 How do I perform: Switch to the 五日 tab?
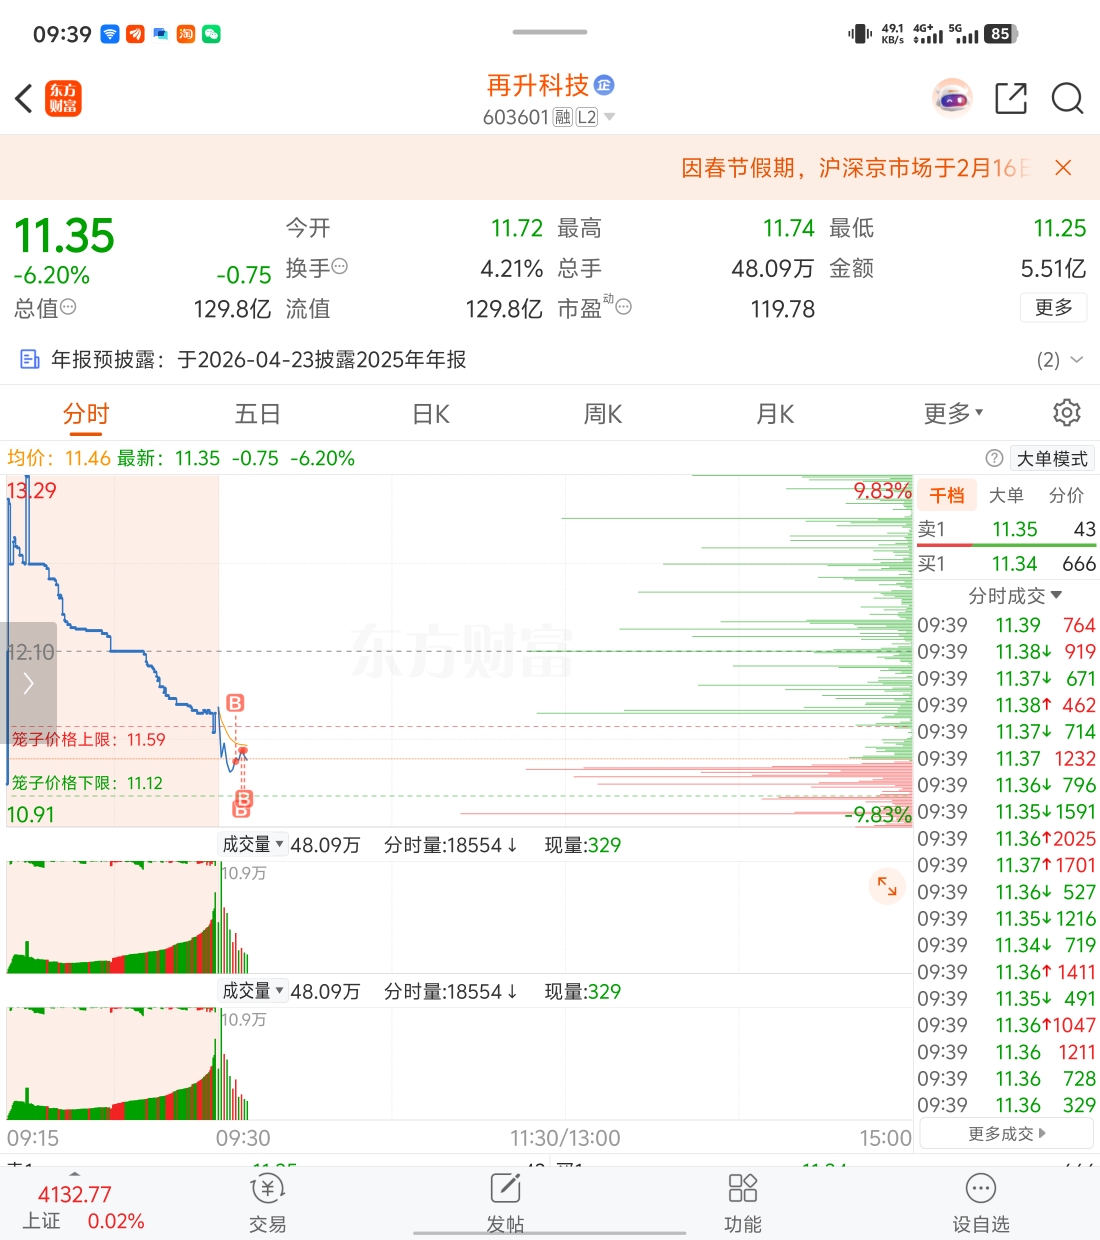(257, 414)
